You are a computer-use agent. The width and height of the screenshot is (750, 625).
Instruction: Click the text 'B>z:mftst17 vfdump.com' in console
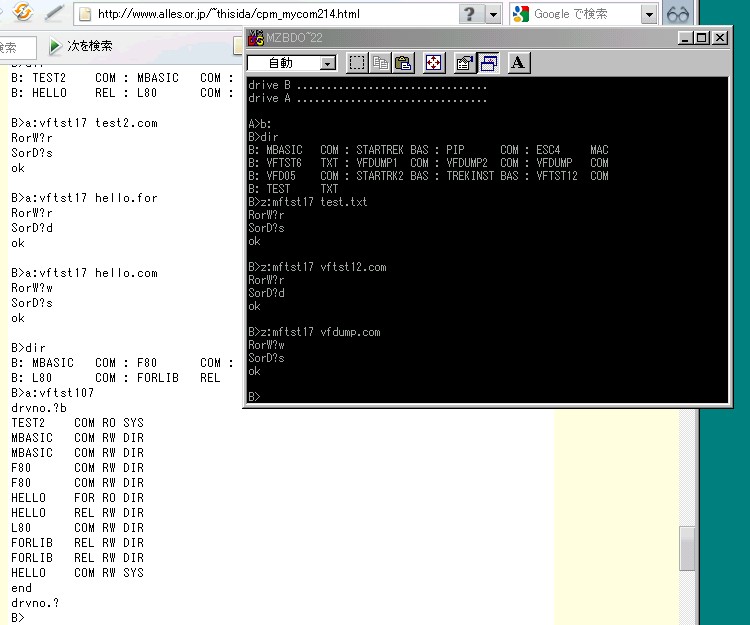pyautogui.click(x=314, y=332)
